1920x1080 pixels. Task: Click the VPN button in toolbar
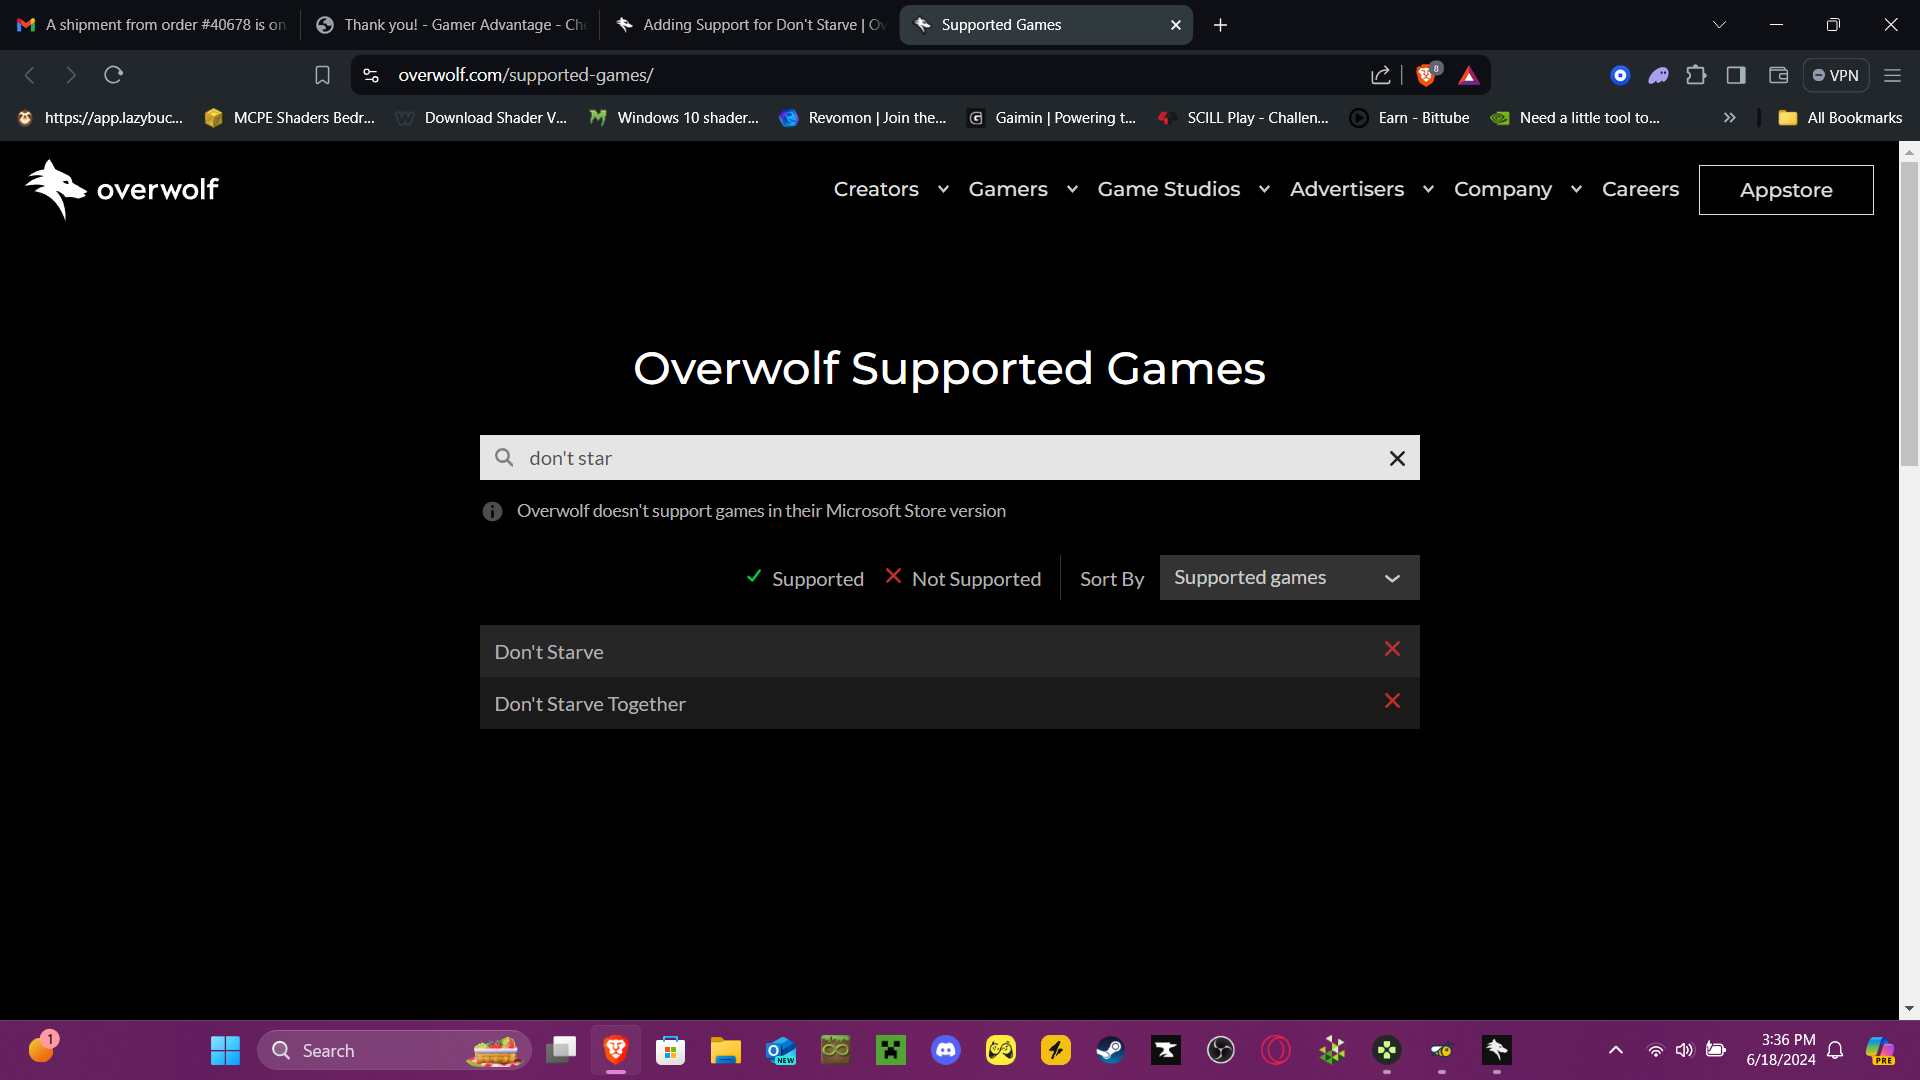pyautogui.click(x=1835, y=75)
